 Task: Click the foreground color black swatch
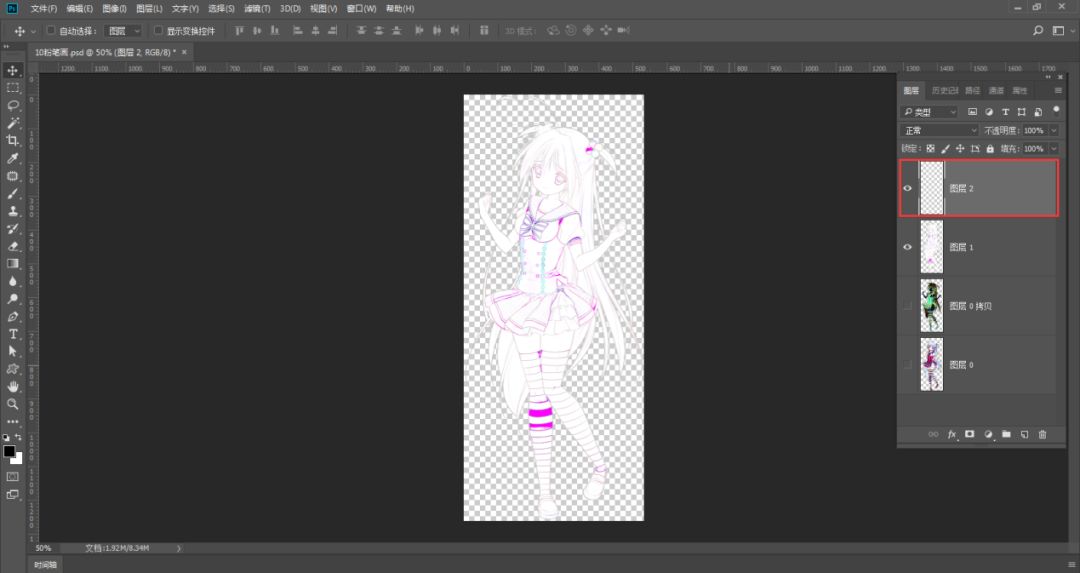point(10,452)
